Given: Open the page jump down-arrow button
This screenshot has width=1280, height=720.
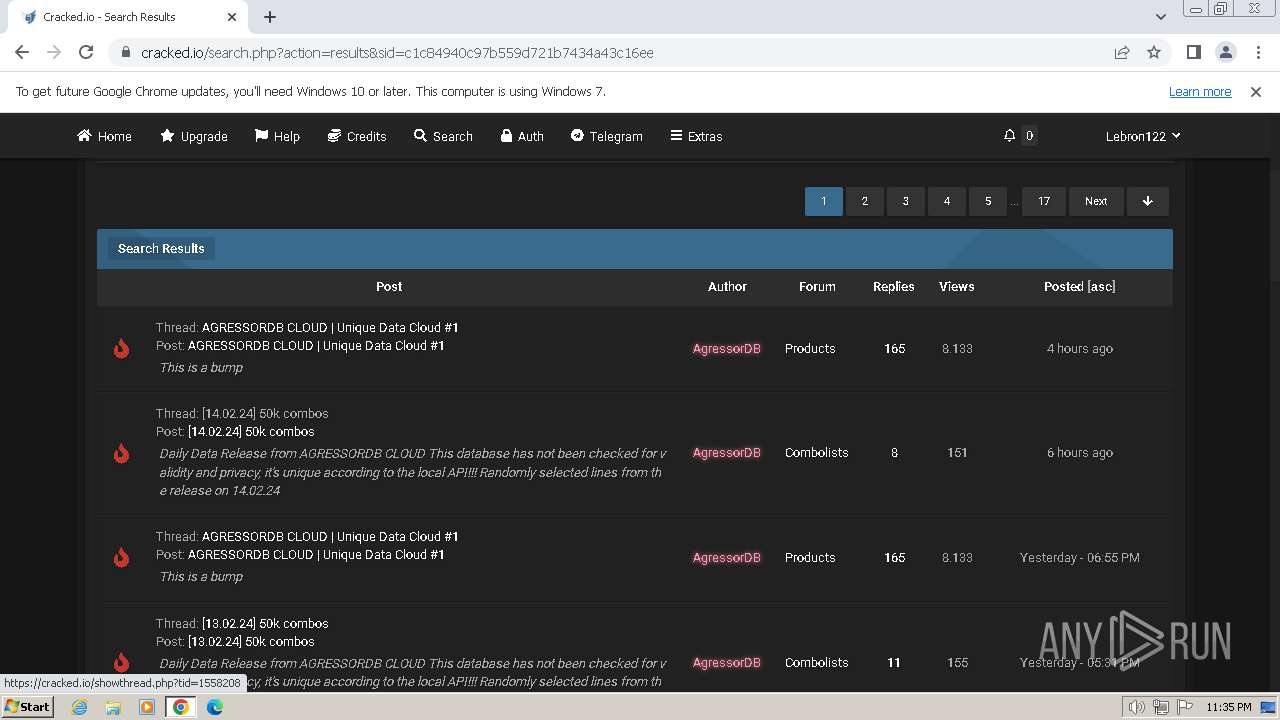Looking at the screenshot, I should tap(1148, 201).
